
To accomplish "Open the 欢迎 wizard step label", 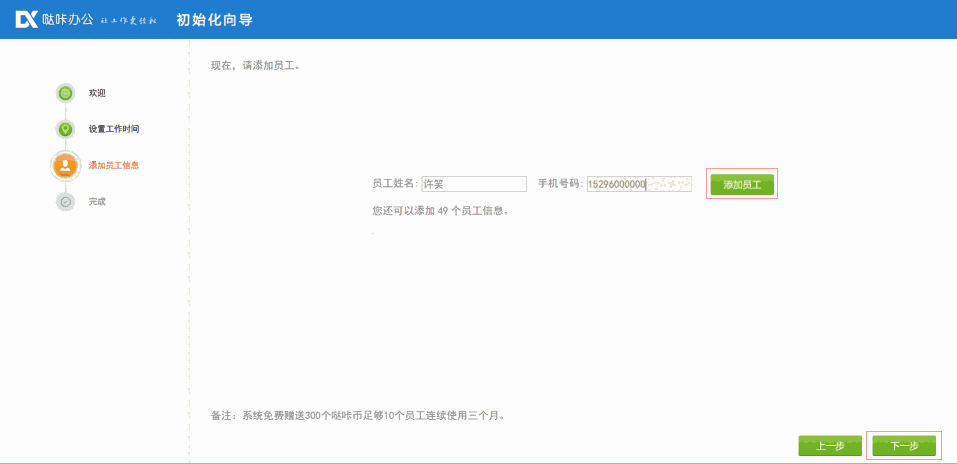I will click(x=97, y=93).
